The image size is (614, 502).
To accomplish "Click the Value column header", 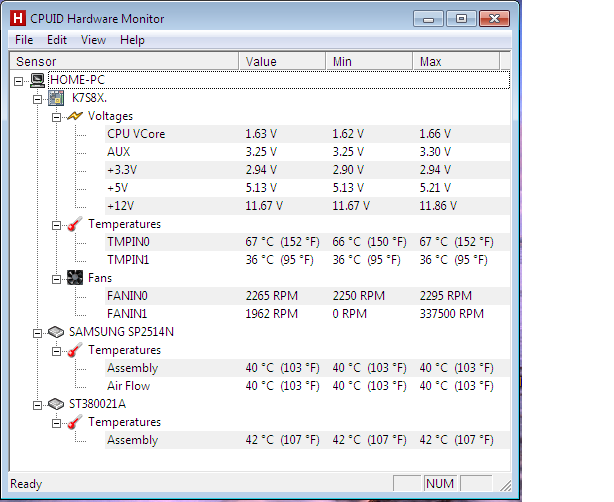I will 282,61.
